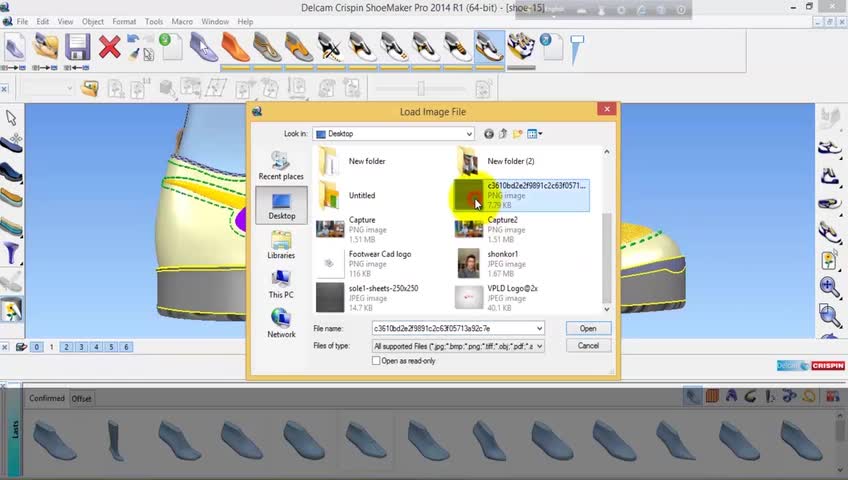848x480 pixels.
Task: Click the Cancel button
Action: click(588, 345)
